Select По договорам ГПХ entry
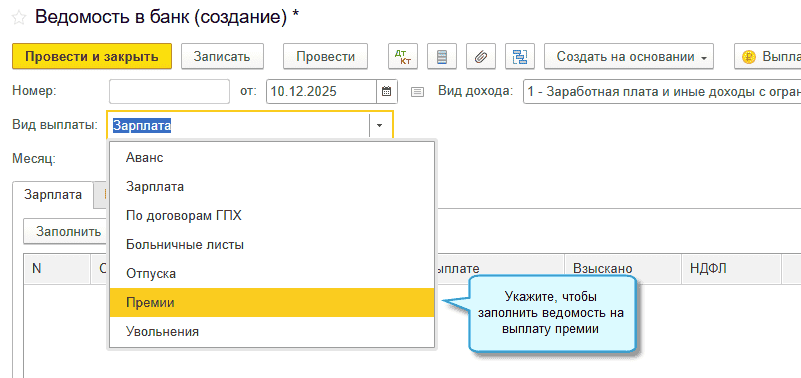 point(272,216)
